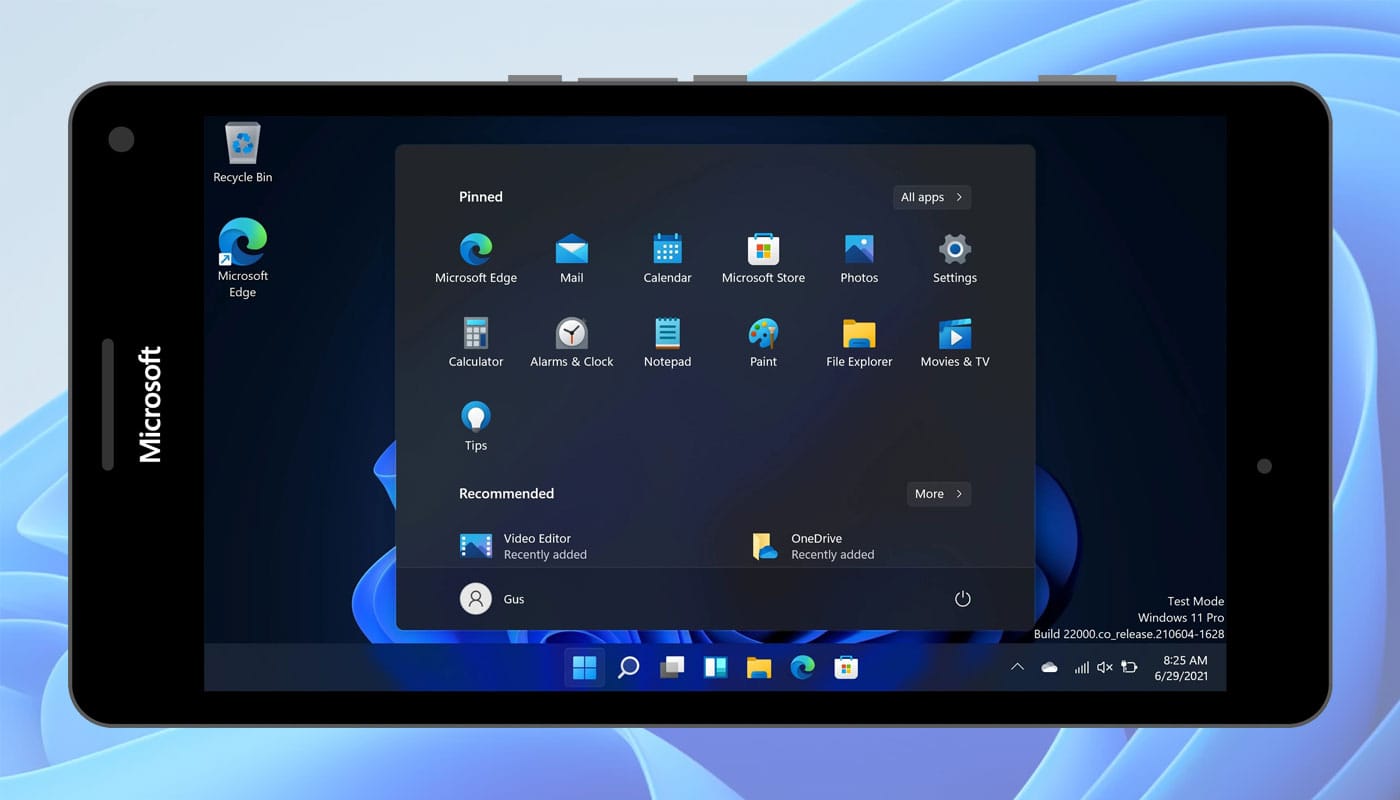Viewport: 1400px width, 800px height.
Task: Open the Paint app
Action: (763, 342)
